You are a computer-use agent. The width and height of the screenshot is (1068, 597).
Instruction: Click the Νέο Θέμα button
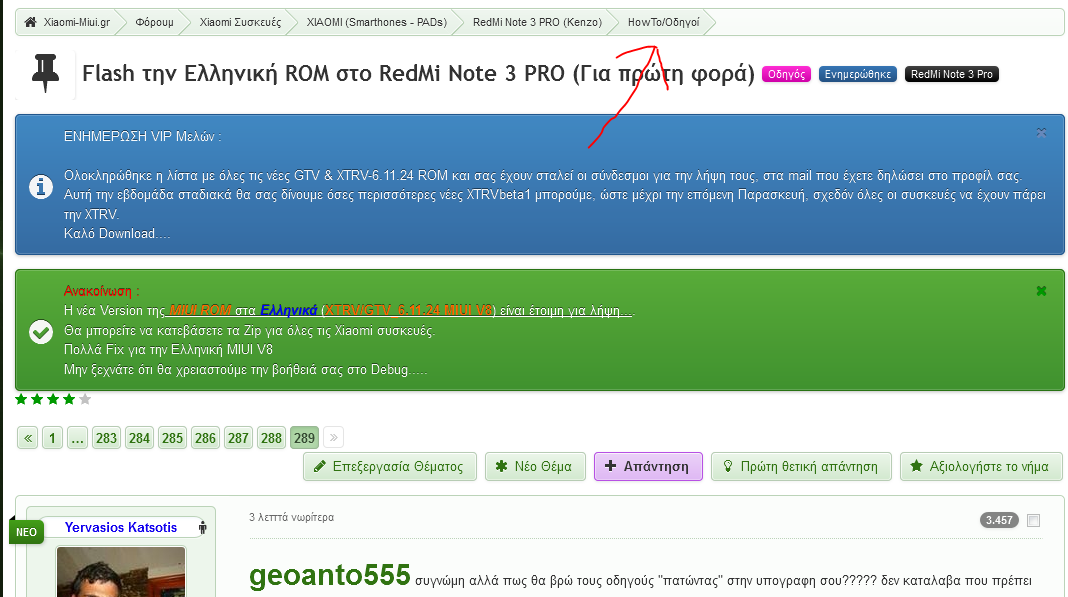pyautogui.click(x=535, y=467)
